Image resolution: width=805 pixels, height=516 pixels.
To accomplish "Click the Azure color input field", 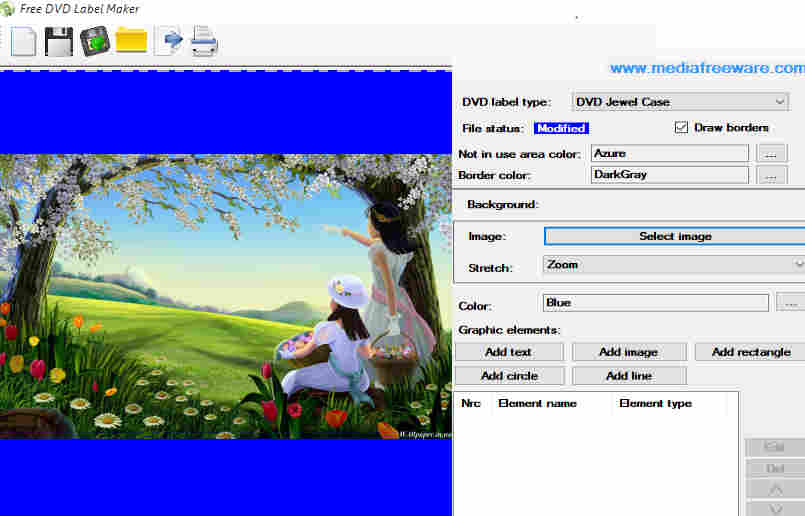I will click(670, 154).
